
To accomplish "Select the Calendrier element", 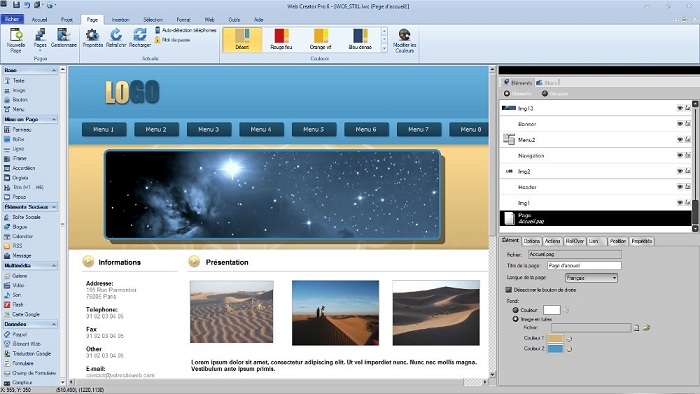I will pyautogui.click(x=19, y=236).
